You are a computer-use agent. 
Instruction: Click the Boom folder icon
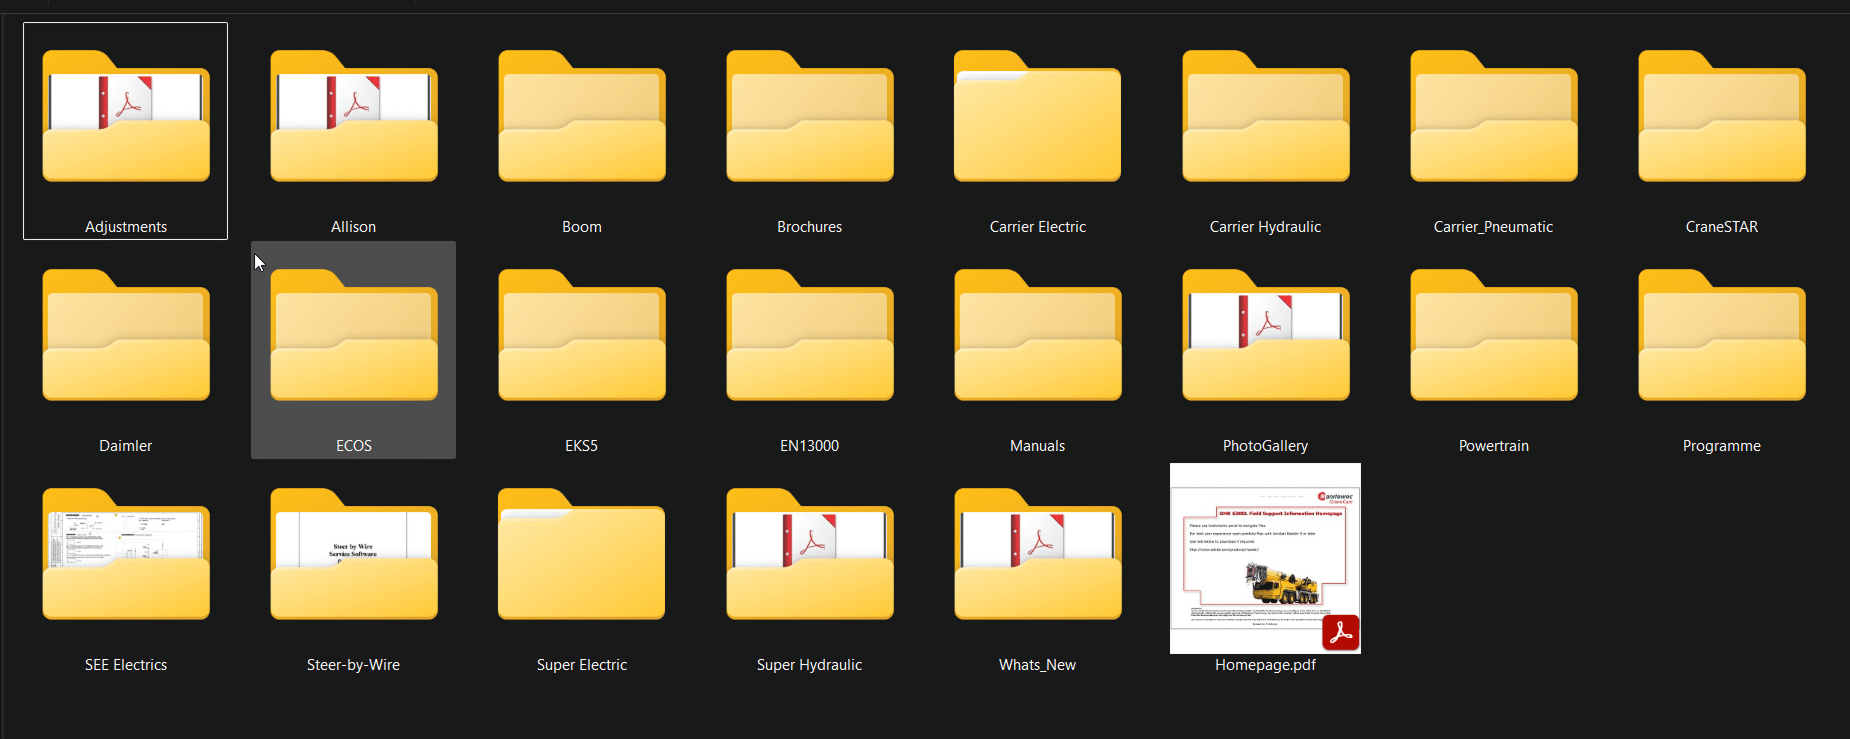pos(582,116)
